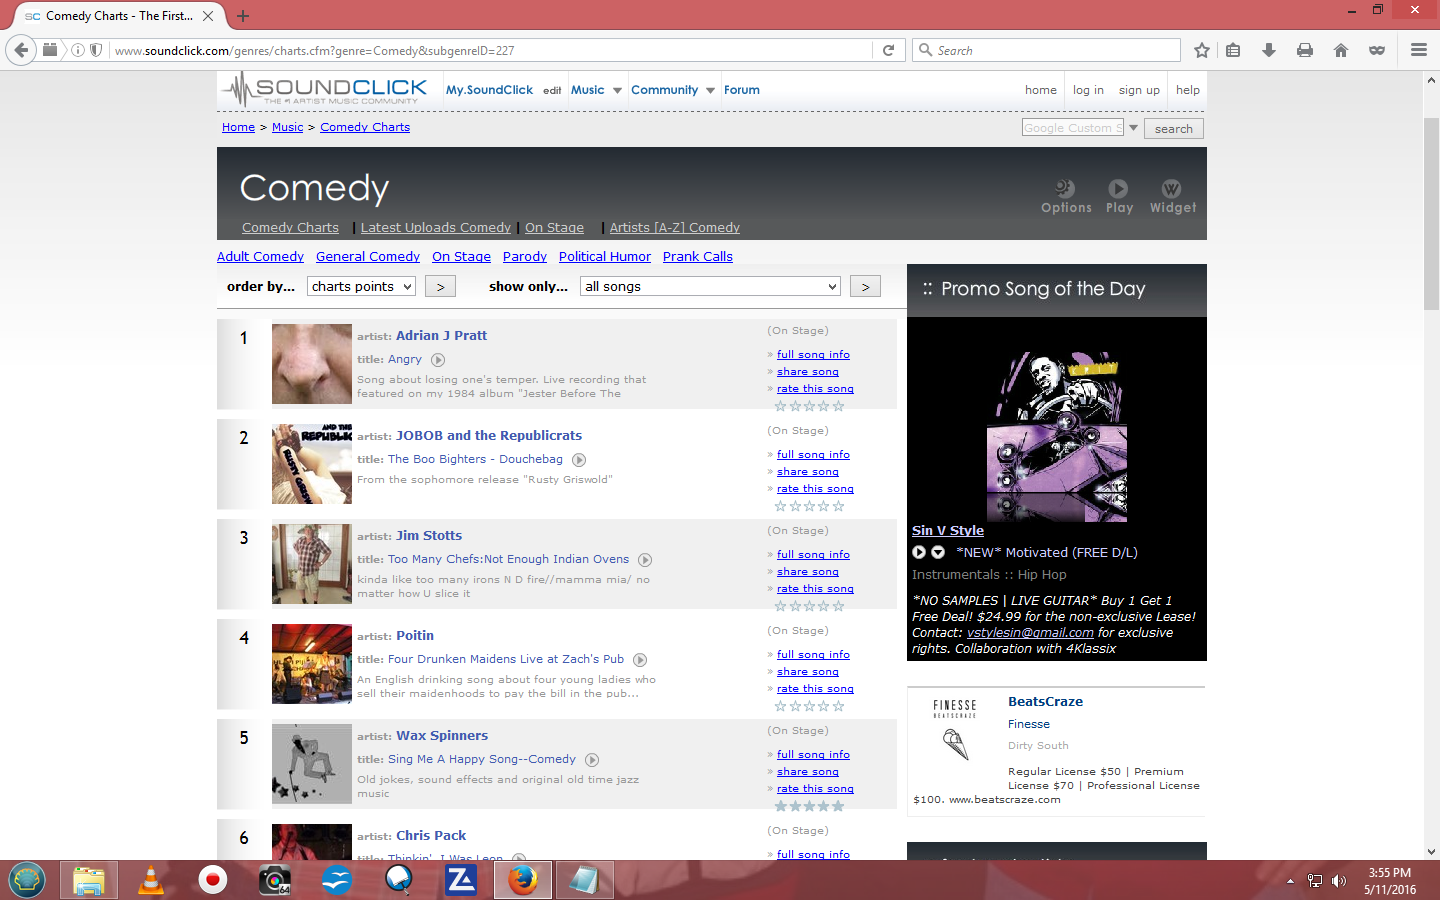This screenshot has width=1440, height=900.
Task: Open Adrian J Pratt artist thumbnail
Action: (x=312, y=364)
